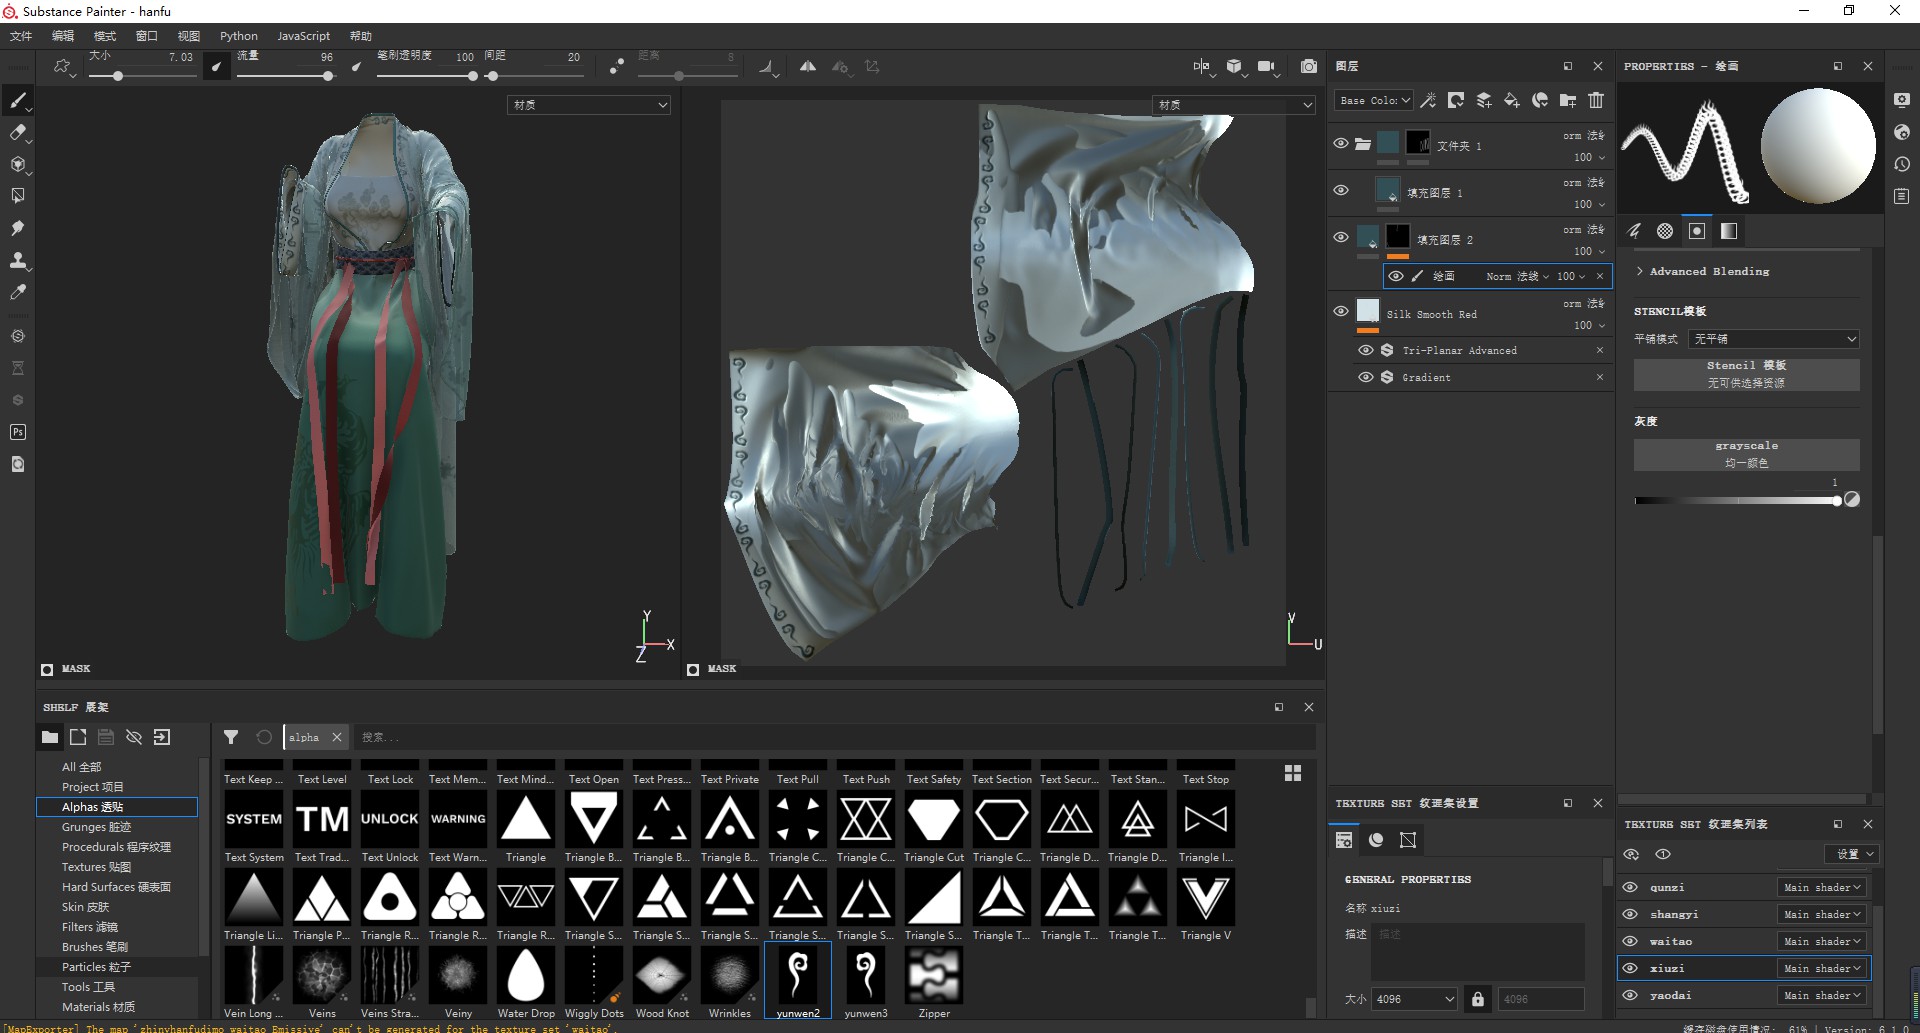Open the Base Color channel dropdown
This screenshot has height=1033, width=1920.
coord(1374,100)
